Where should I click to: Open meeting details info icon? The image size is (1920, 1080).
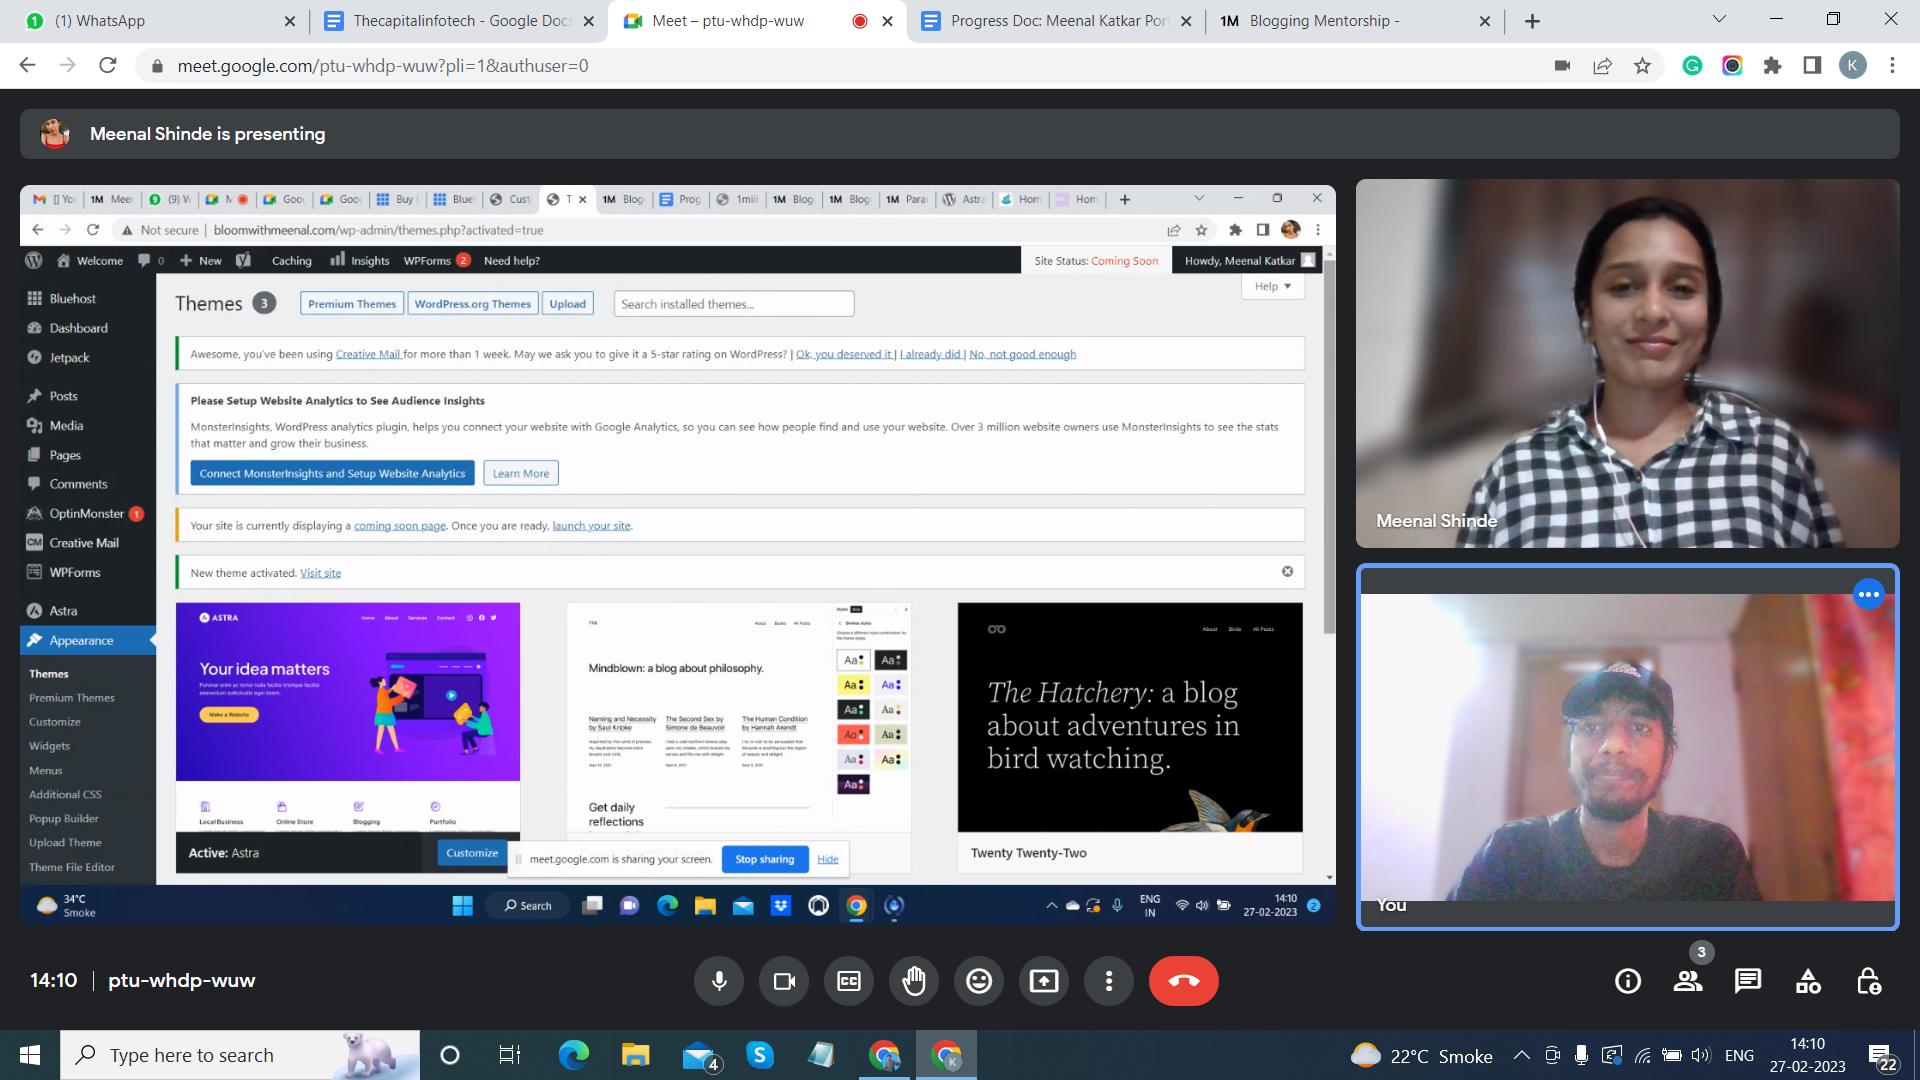[x=1628, y=981]
